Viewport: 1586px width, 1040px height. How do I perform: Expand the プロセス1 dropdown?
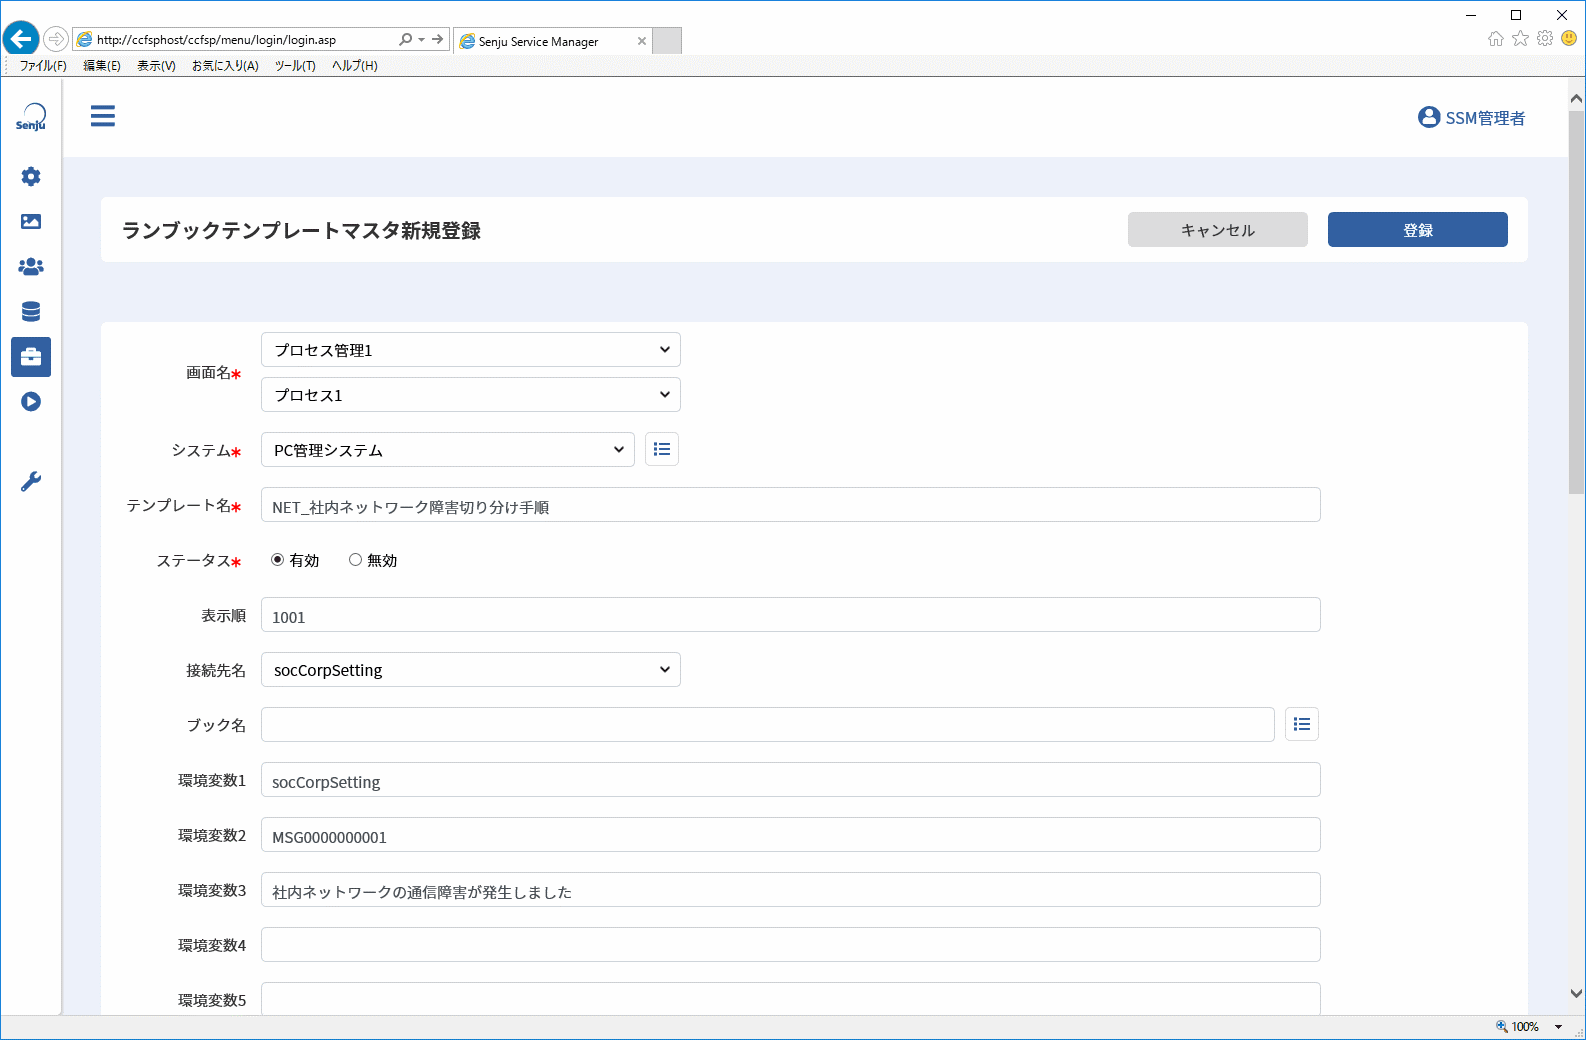(471, 395)
